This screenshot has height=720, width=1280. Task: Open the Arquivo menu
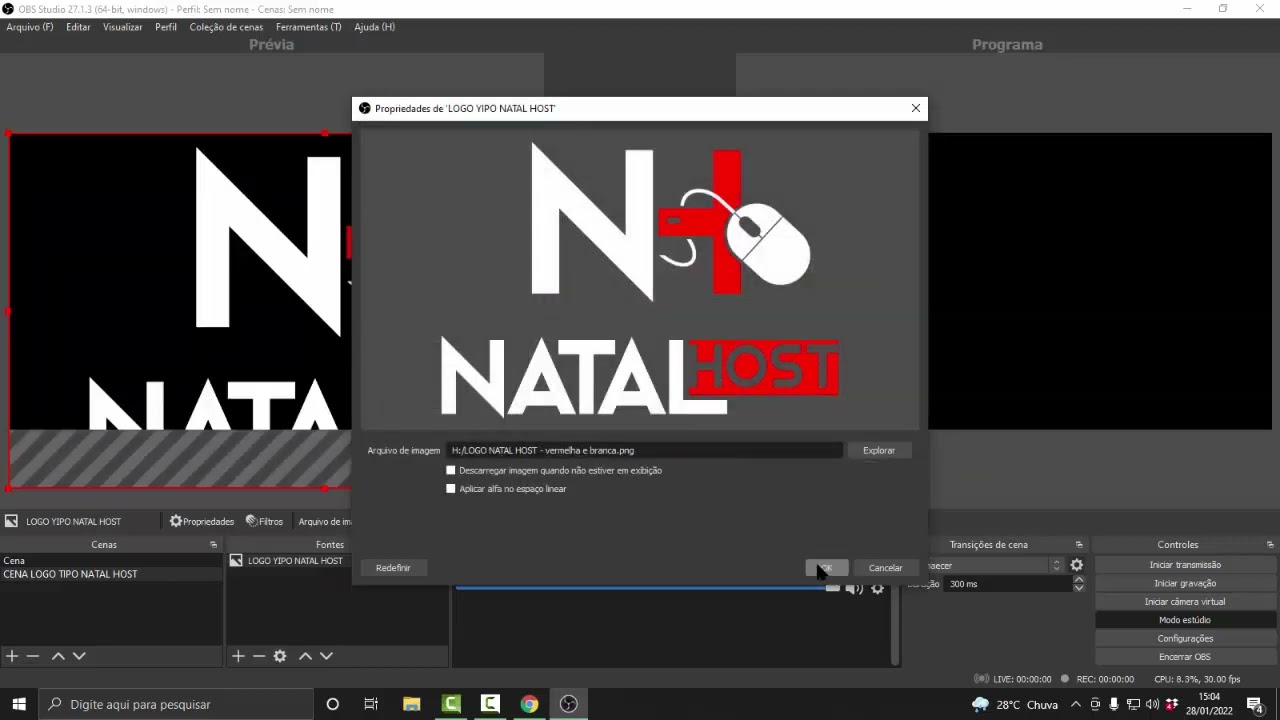[30, 27]
